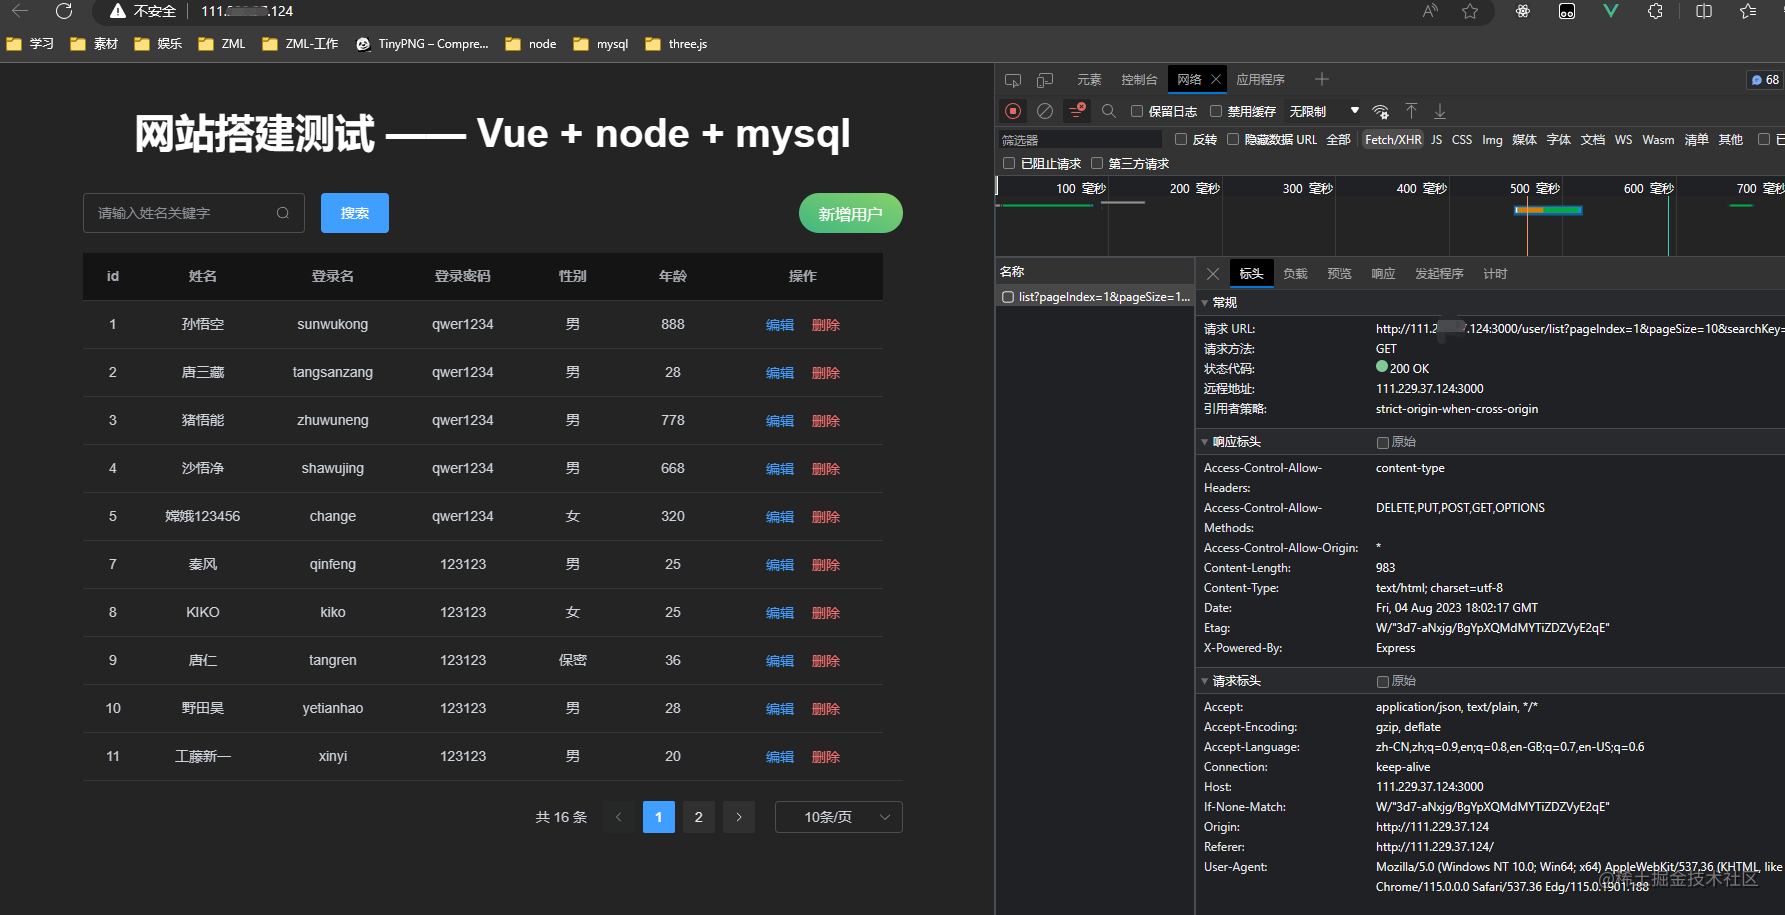The width and height of the screenshot is (1785, 915).
Task: Filter requests by JS type
Action: [1437, 140]
